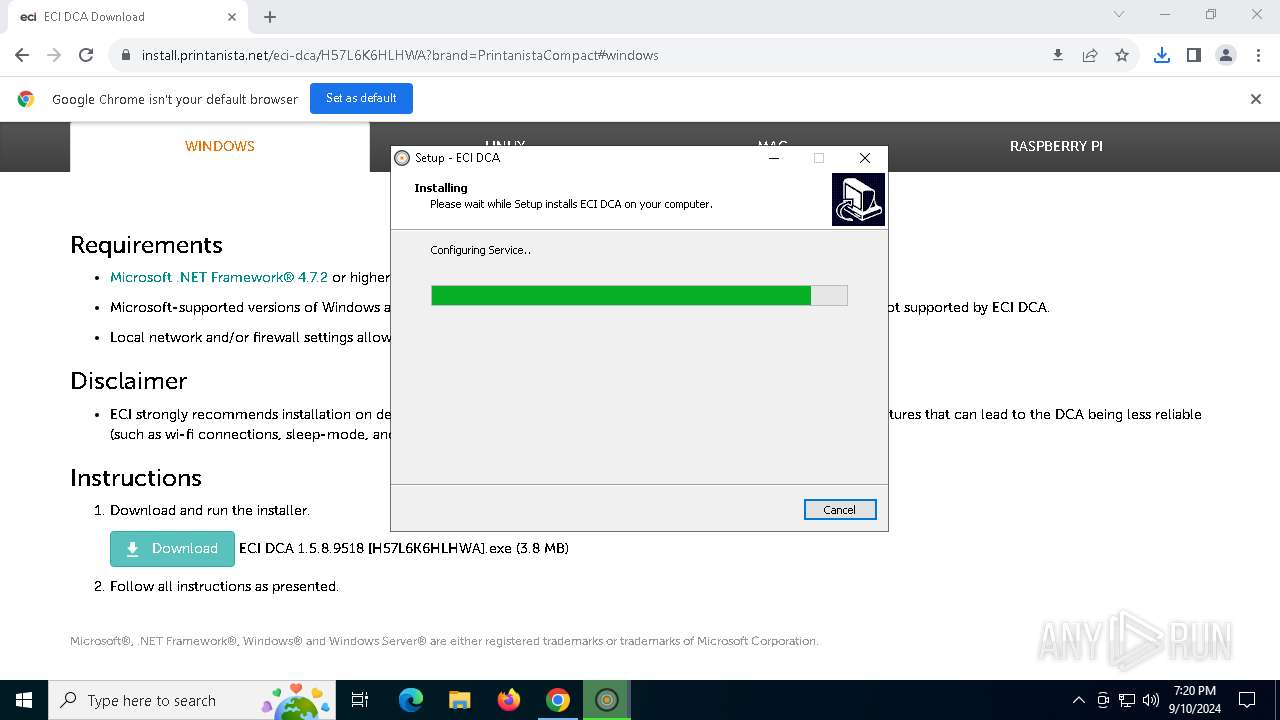Open Chrome profile avatar
The width and height of the screenshot is (1280, 720).
[1226, 55]
